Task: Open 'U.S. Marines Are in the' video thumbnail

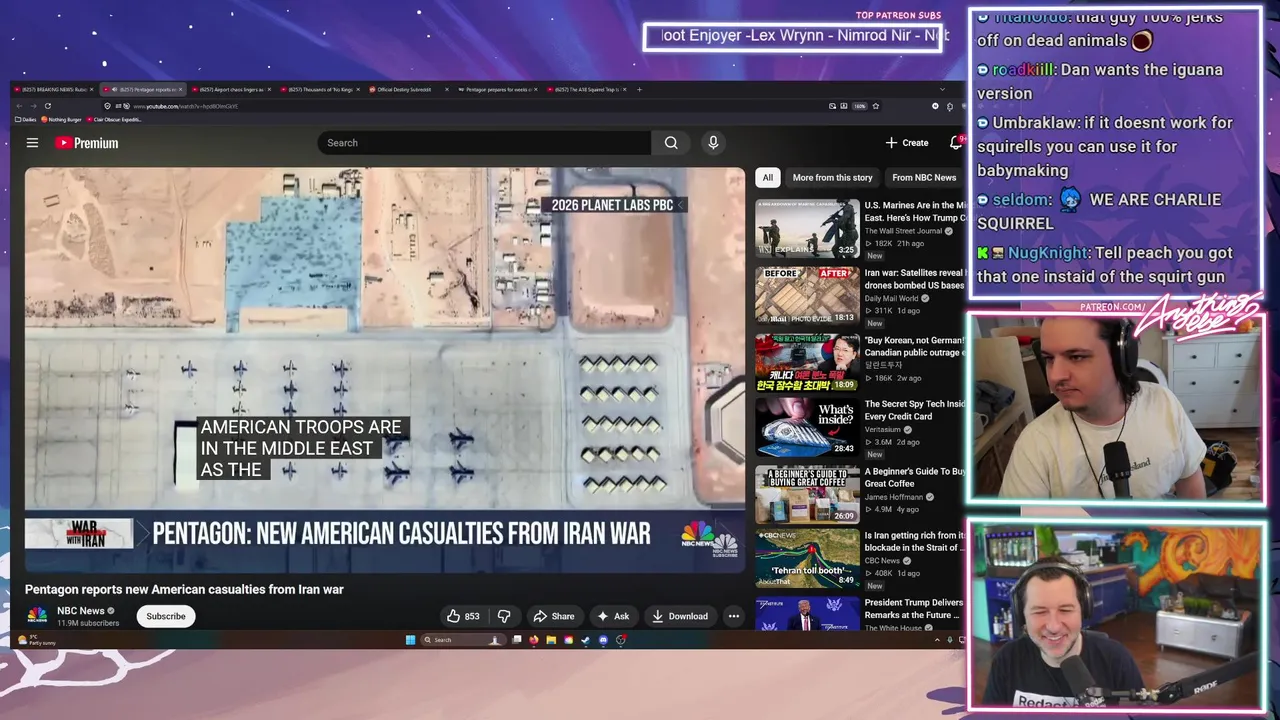Action: coord(807,228)
